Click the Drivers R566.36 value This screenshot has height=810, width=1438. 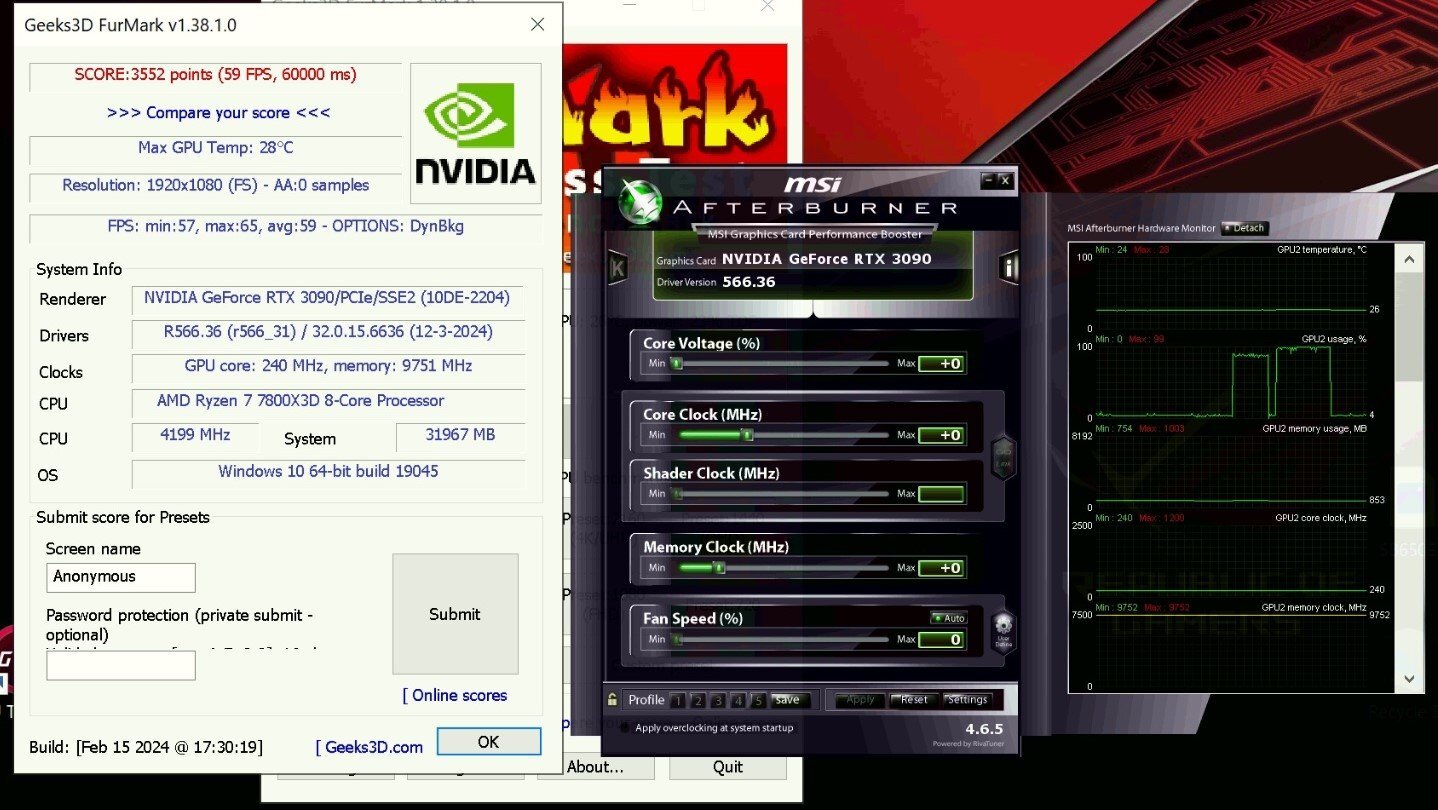(x=328, y=332)
